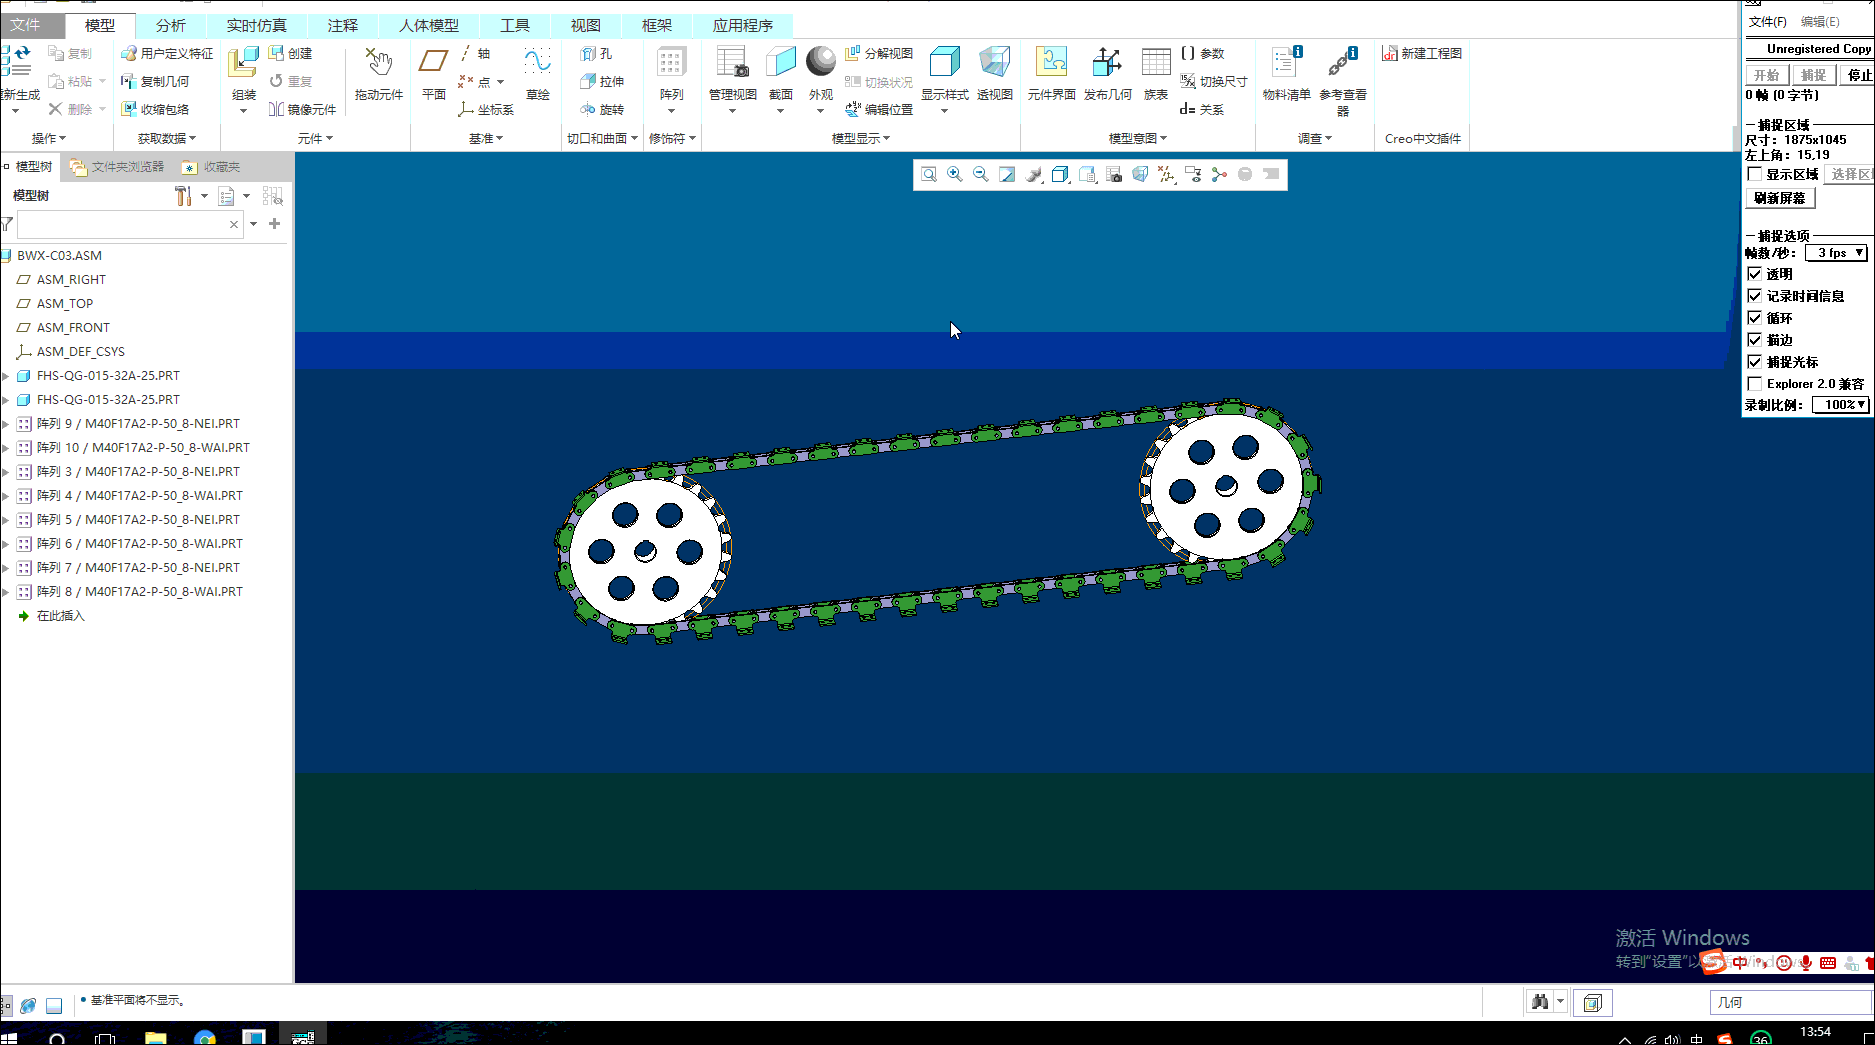Screen dimensions: 1875x1045
Task: Click the 停止 button in capture window
Action: pyautogui.click(x=1859, y=75)
